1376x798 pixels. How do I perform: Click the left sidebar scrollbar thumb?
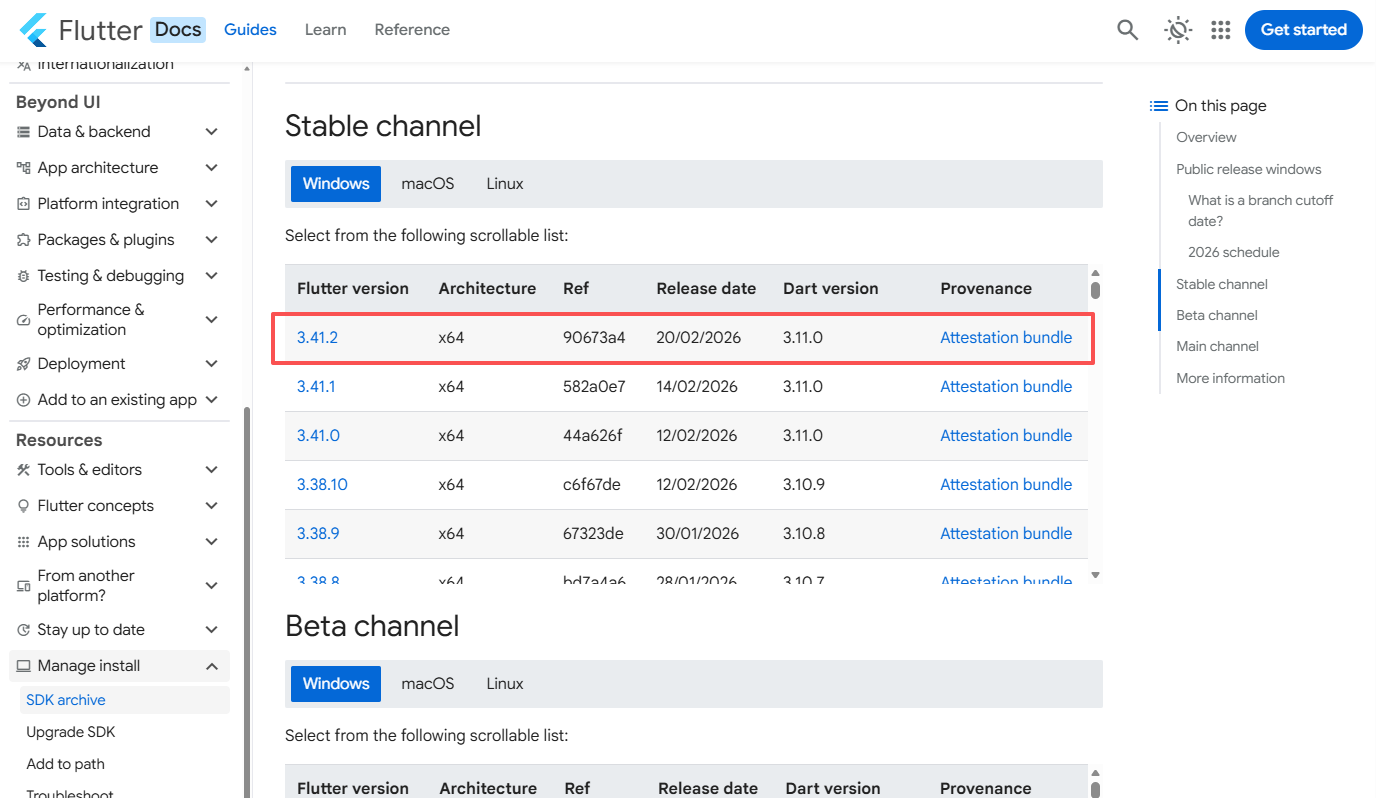(247, 600)
